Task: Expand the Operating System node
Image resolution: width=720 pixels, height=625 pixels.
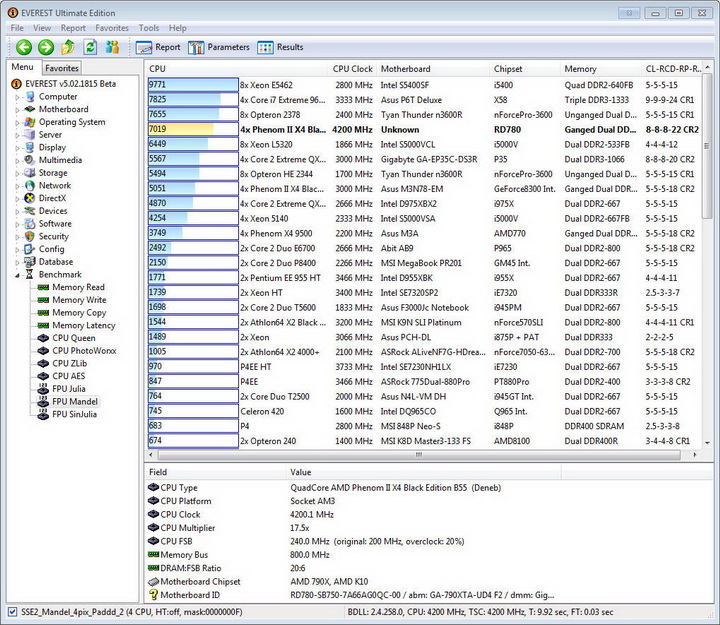Action: 17,122
